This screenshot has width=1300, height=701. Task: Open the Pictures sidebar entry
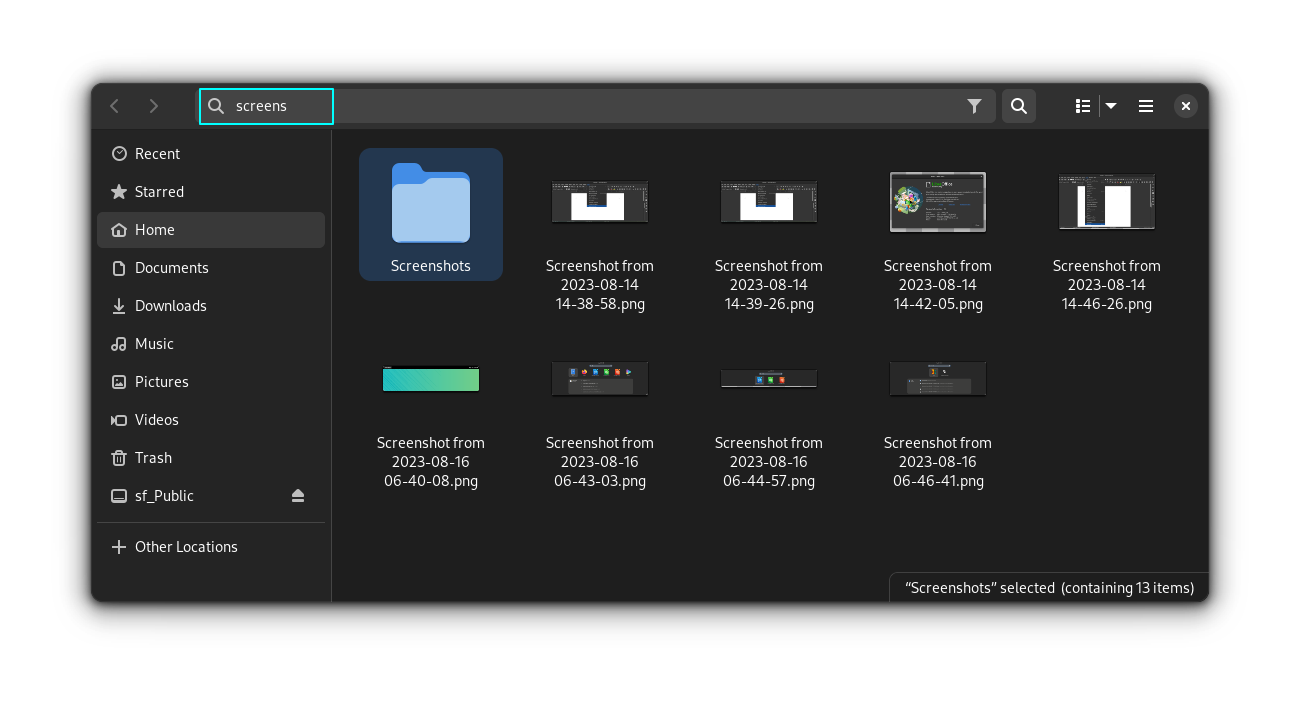pyautogui.click(x=161, y=382)
